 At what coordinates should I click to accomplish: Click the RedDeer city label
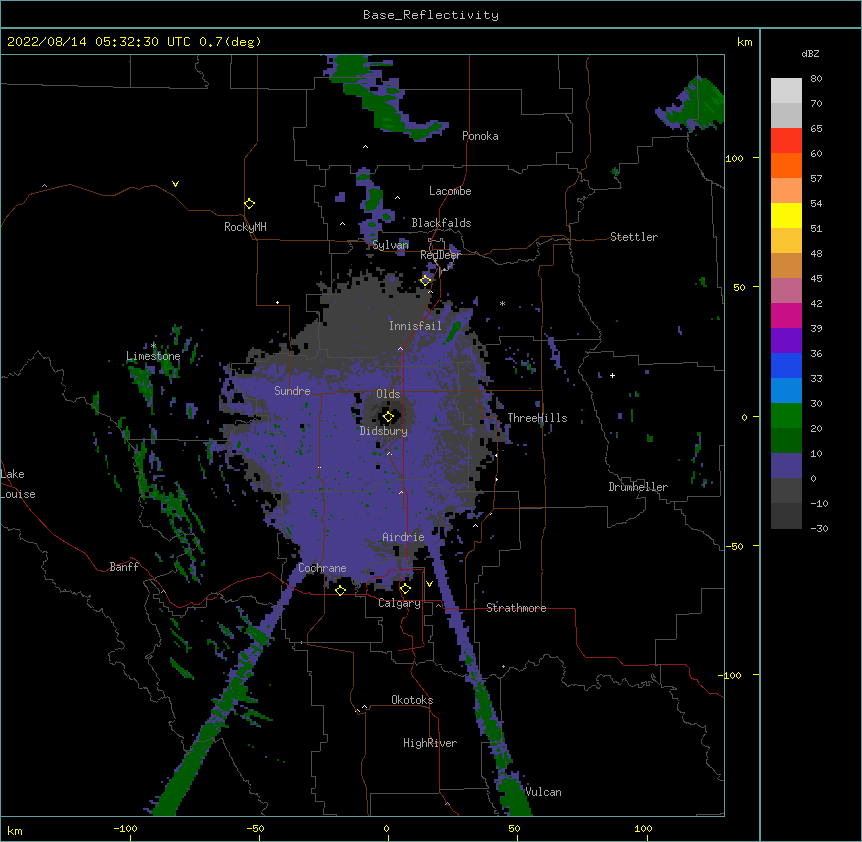click(440, 255)
